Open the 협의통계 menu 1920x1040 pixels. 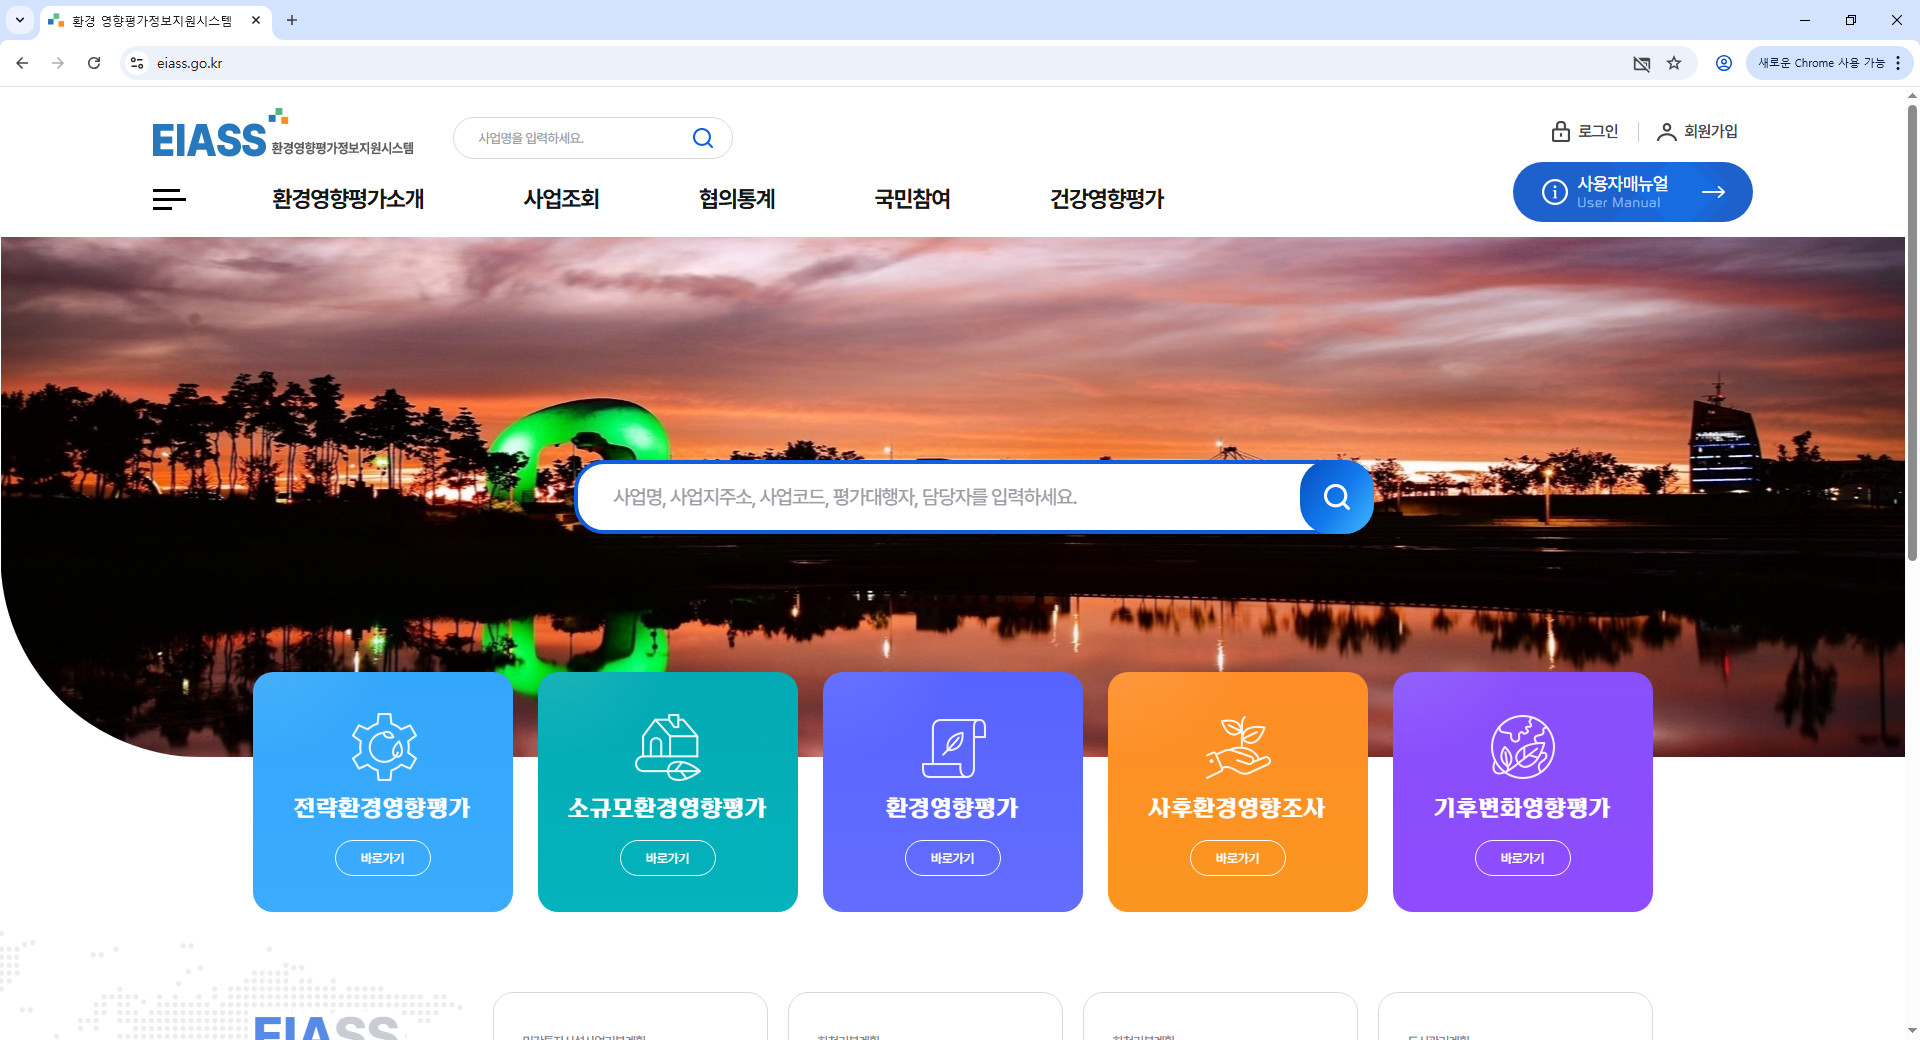coord(737,199)
